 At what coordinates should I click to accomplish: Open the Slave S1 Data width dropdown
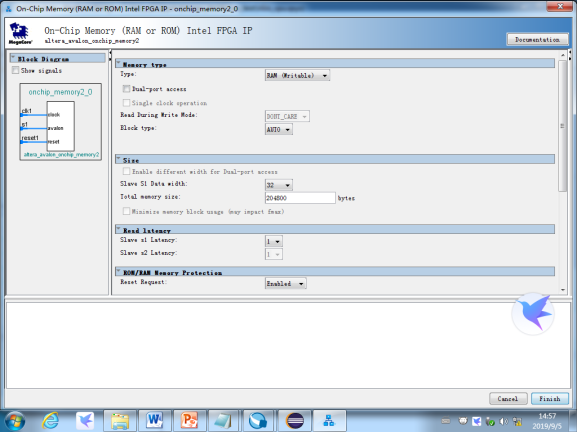click(279, 185)
